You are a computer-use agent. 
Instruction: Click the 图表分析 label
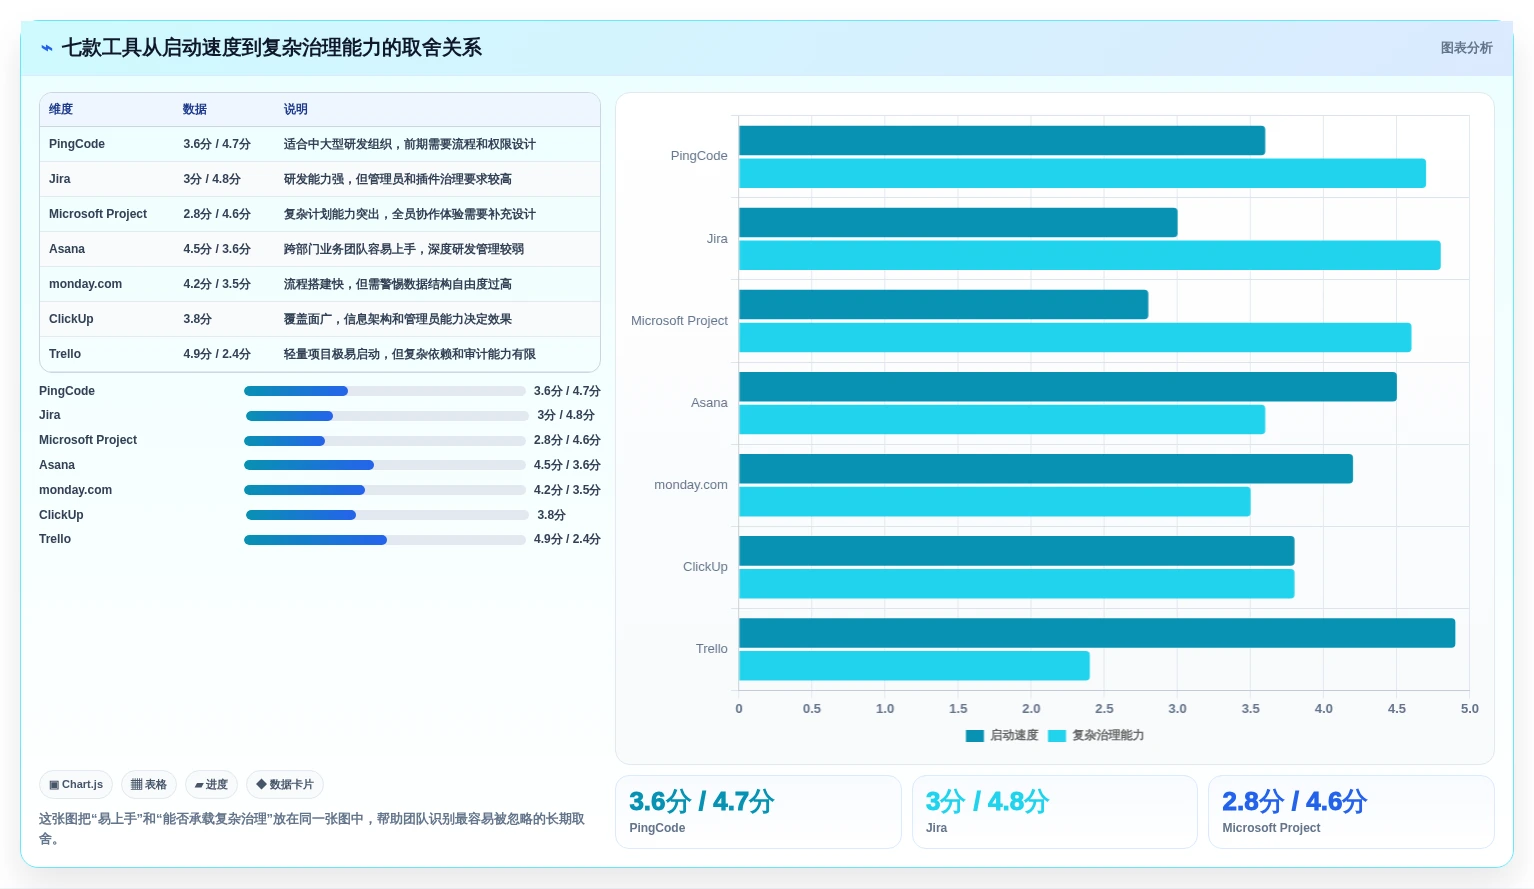[x=1466, y=48]
